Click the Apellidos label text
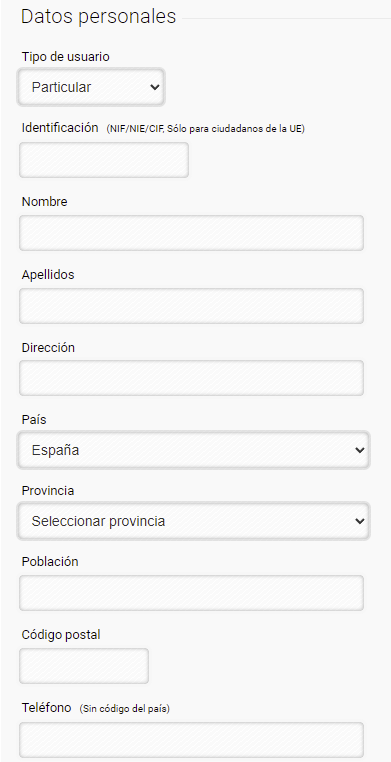The width and height of the screenshot is (391, 762). [48, 275]
